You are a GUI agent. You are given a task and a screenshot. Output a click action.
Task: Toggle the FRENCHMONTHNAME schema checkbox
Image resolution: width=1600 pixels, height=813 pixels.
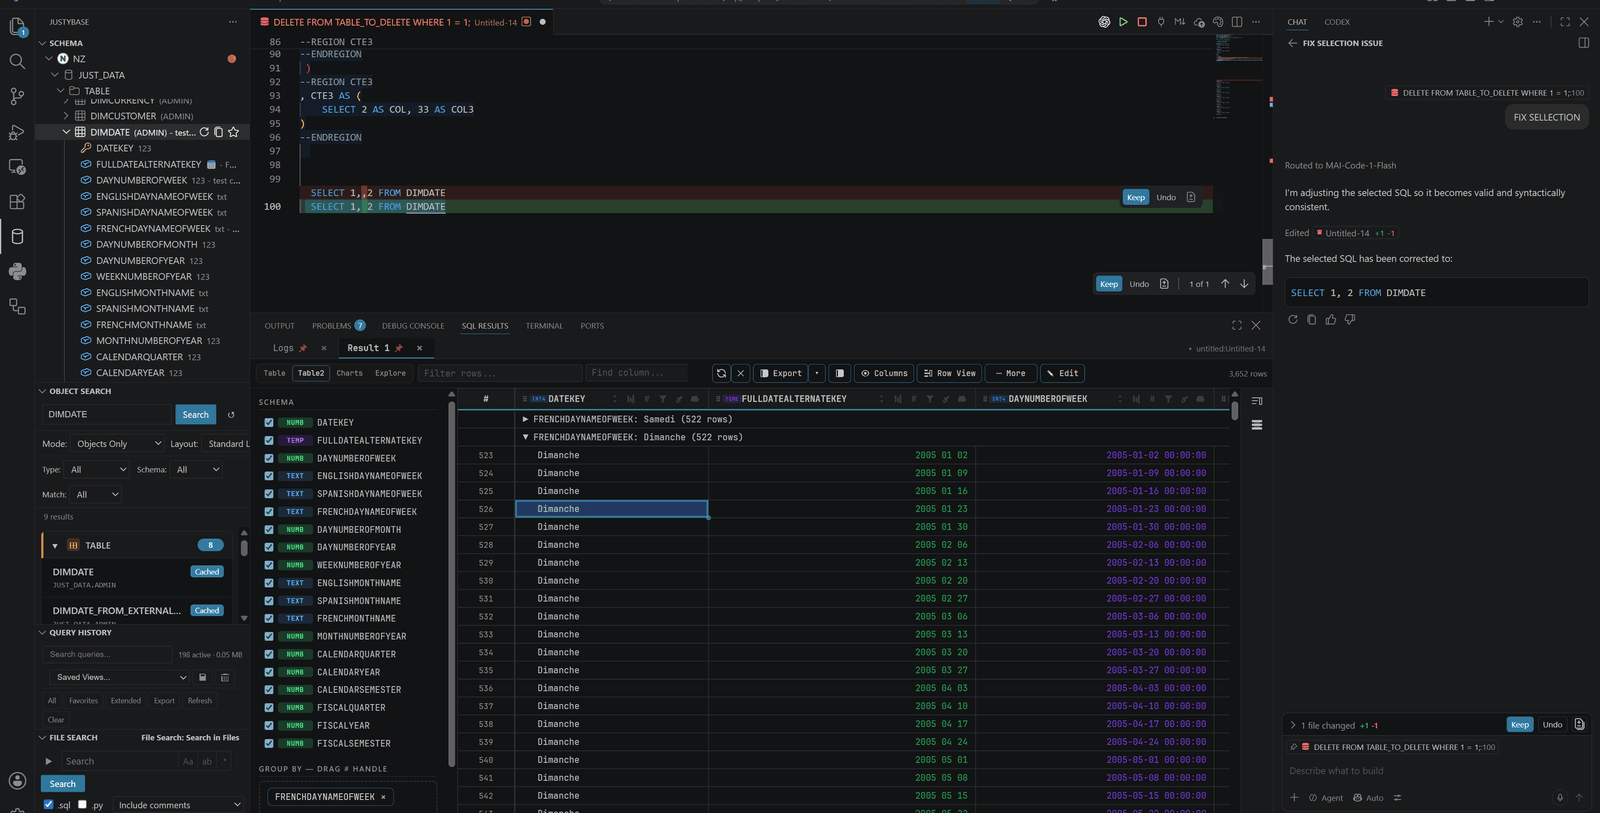(x=269, y=618)
